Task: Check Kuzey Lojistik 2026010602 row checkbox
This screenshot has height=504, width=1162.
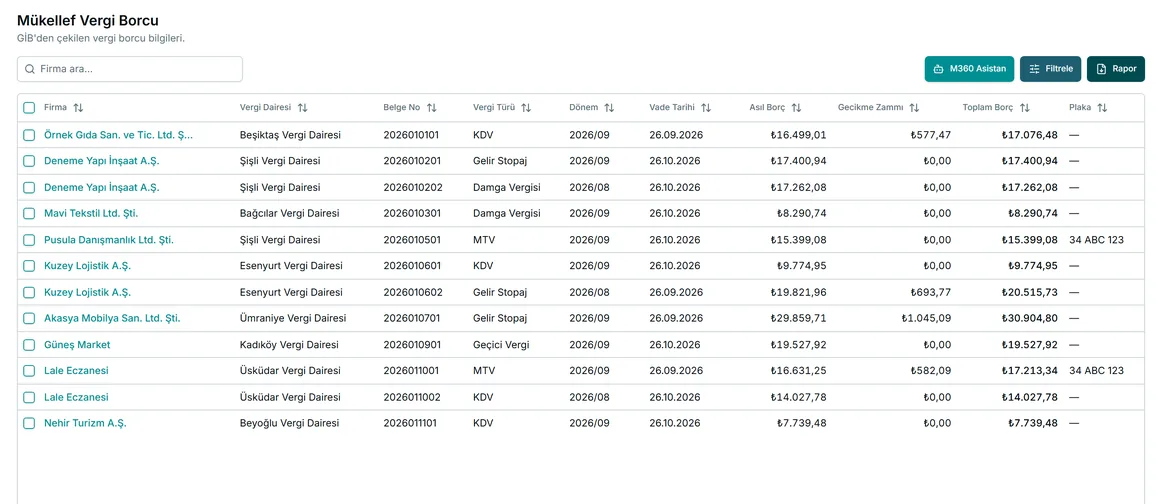Action: [x=29, y=292]
